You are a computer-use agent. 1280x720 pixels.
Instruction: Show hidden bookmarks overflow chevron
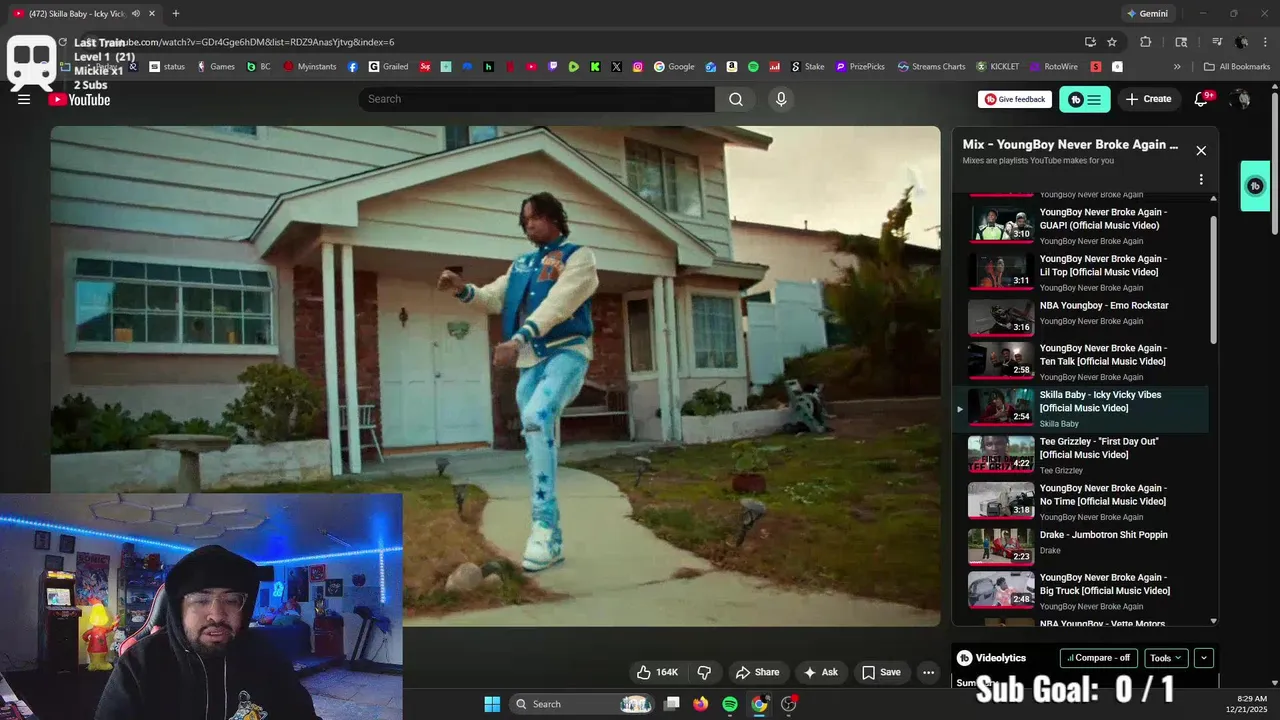(x=1177, y=67)
